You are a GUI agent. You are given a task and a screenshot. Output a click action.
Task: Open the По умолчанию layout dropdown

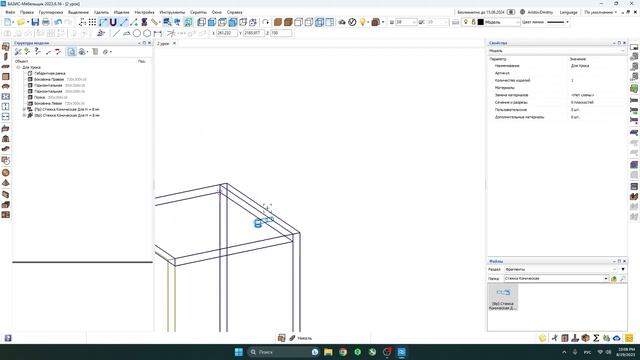point(600,12)
